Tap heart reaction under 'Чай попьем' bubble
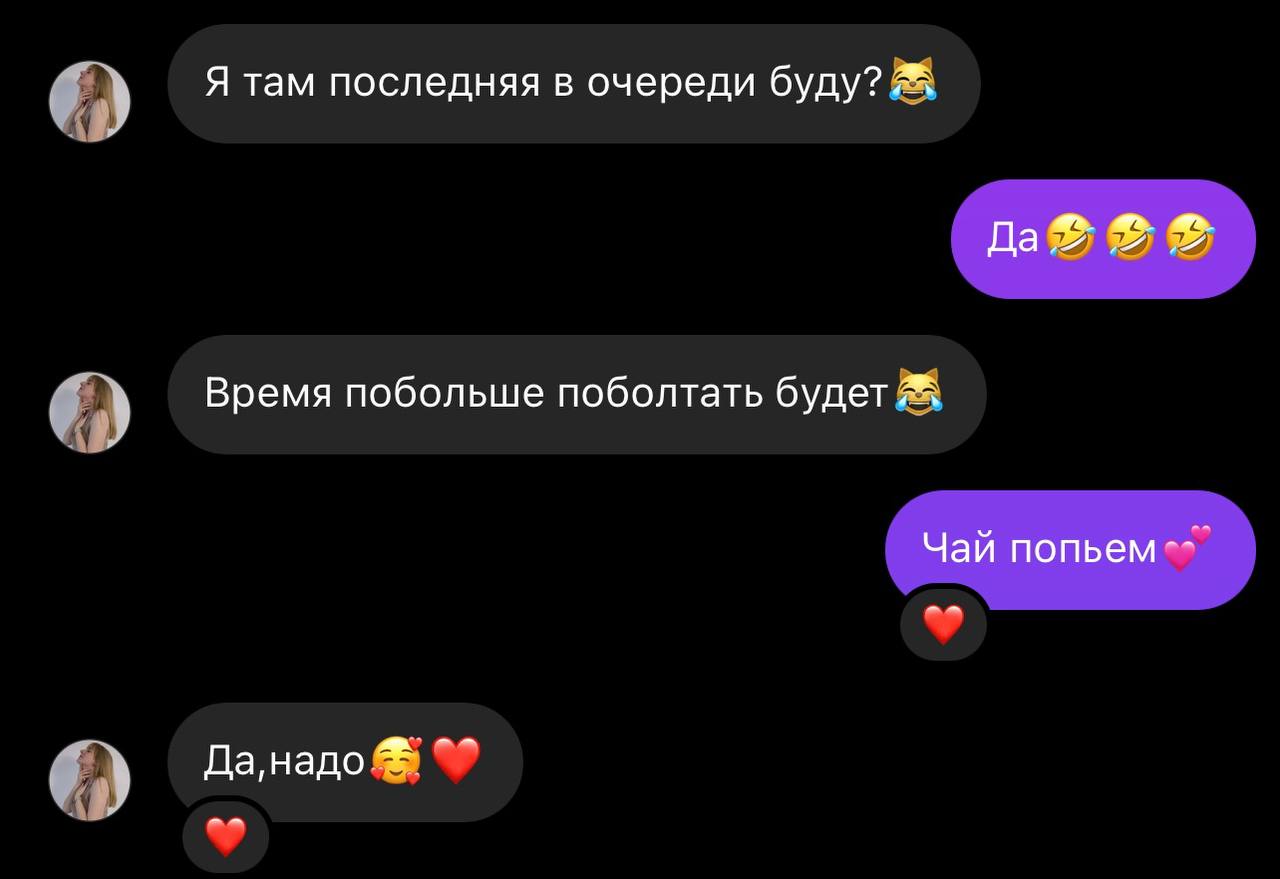The width and height of the screenshot is (1280, 879). pyautogui.click(x=943, y=625)
